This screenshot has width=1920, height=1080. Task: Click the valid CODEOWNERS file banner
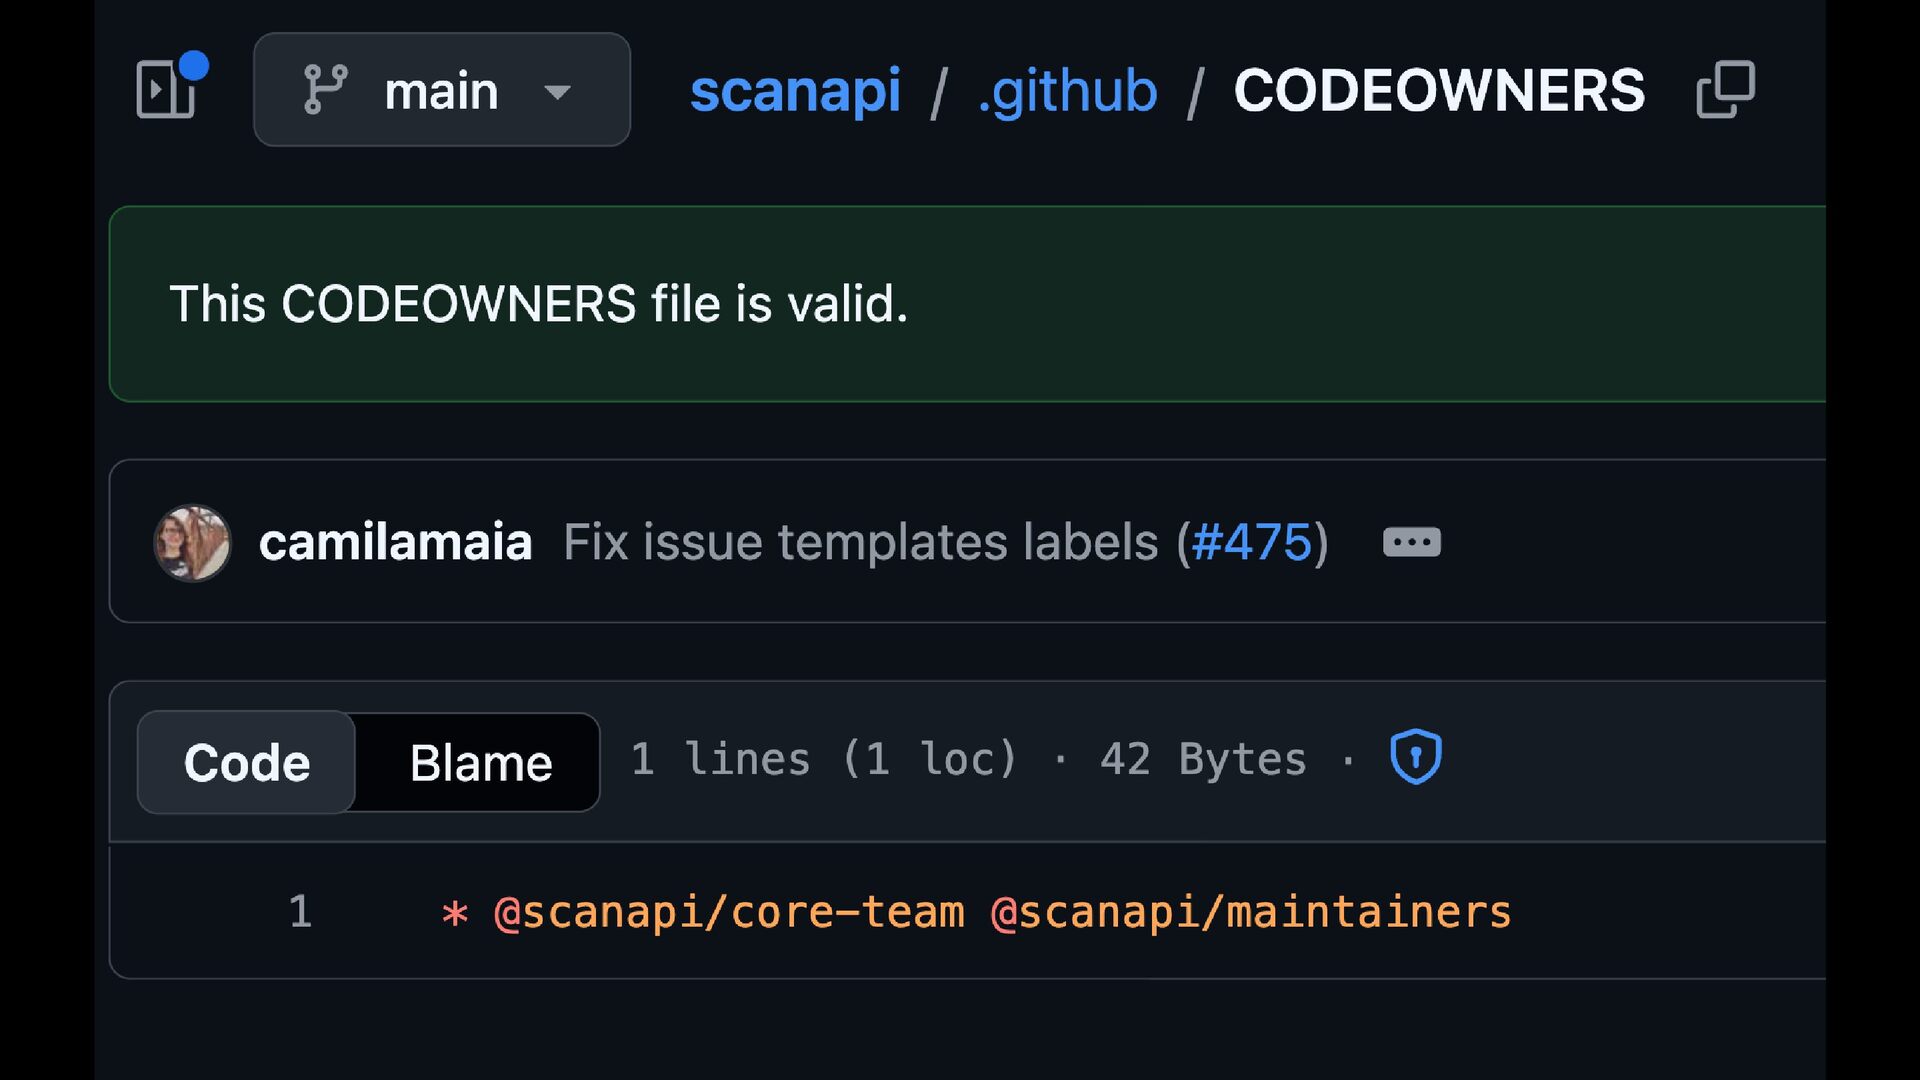(x=967, y=304)
